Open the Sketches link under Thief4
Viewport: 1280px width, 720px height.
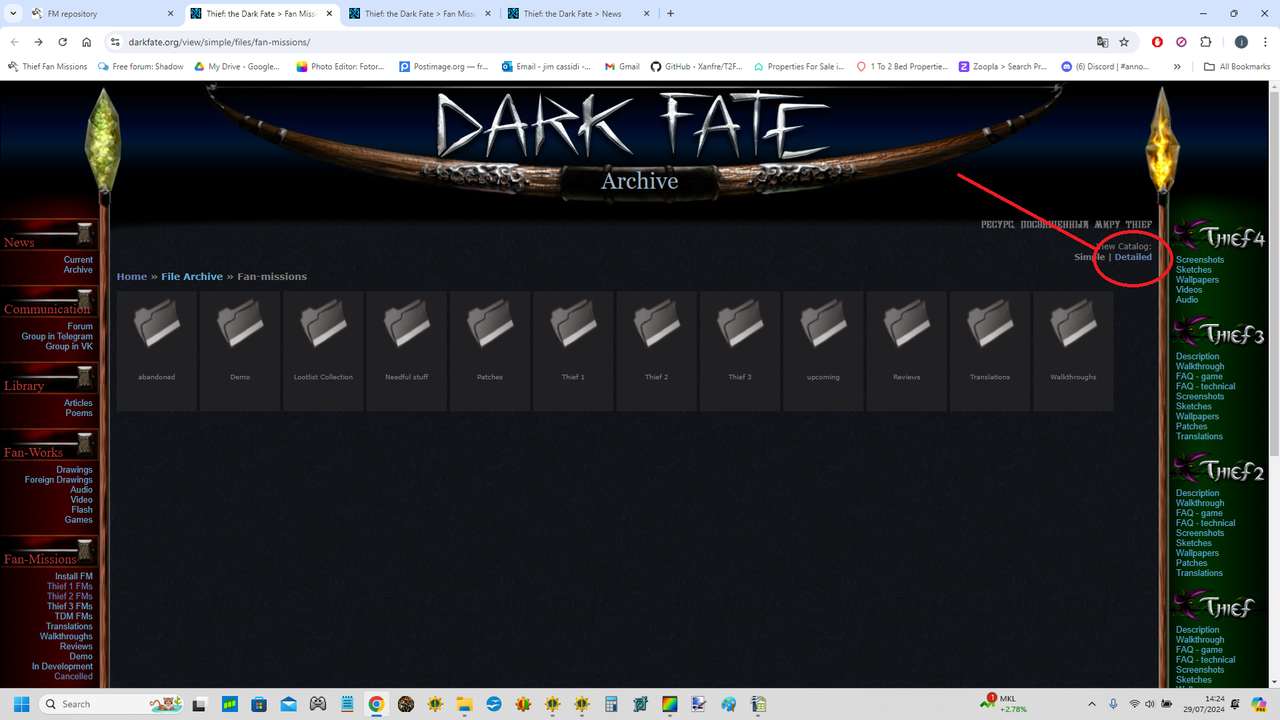(1194, 270)
